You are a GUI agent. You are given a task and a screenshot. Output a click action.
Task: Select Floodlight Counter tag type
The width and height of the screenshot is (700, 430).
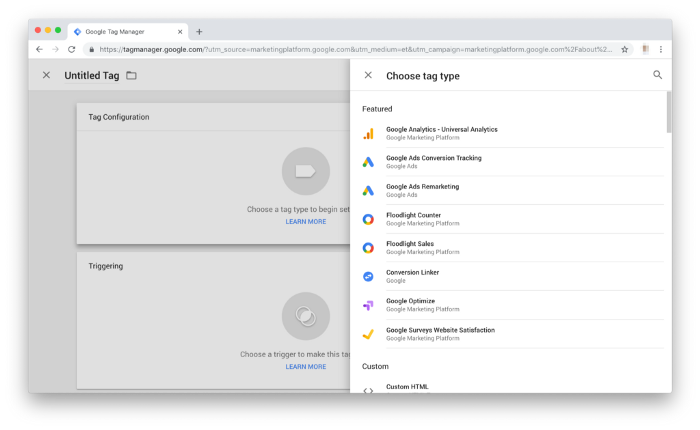click(512, 219)
